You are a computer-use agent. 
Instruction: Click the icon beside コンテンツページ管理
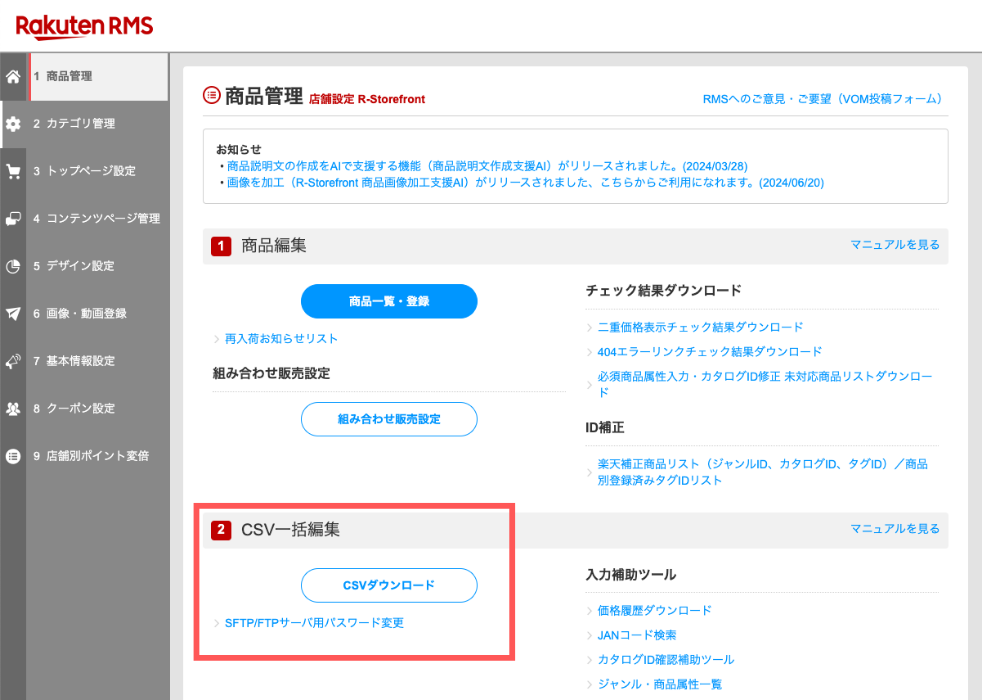coord(13,219)
